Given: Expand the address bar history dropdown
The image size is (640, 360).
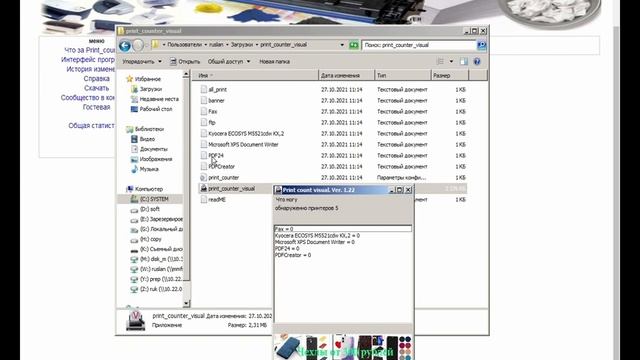Looking at the screenshot, I should pyautogui.click(x=342, y=45).
